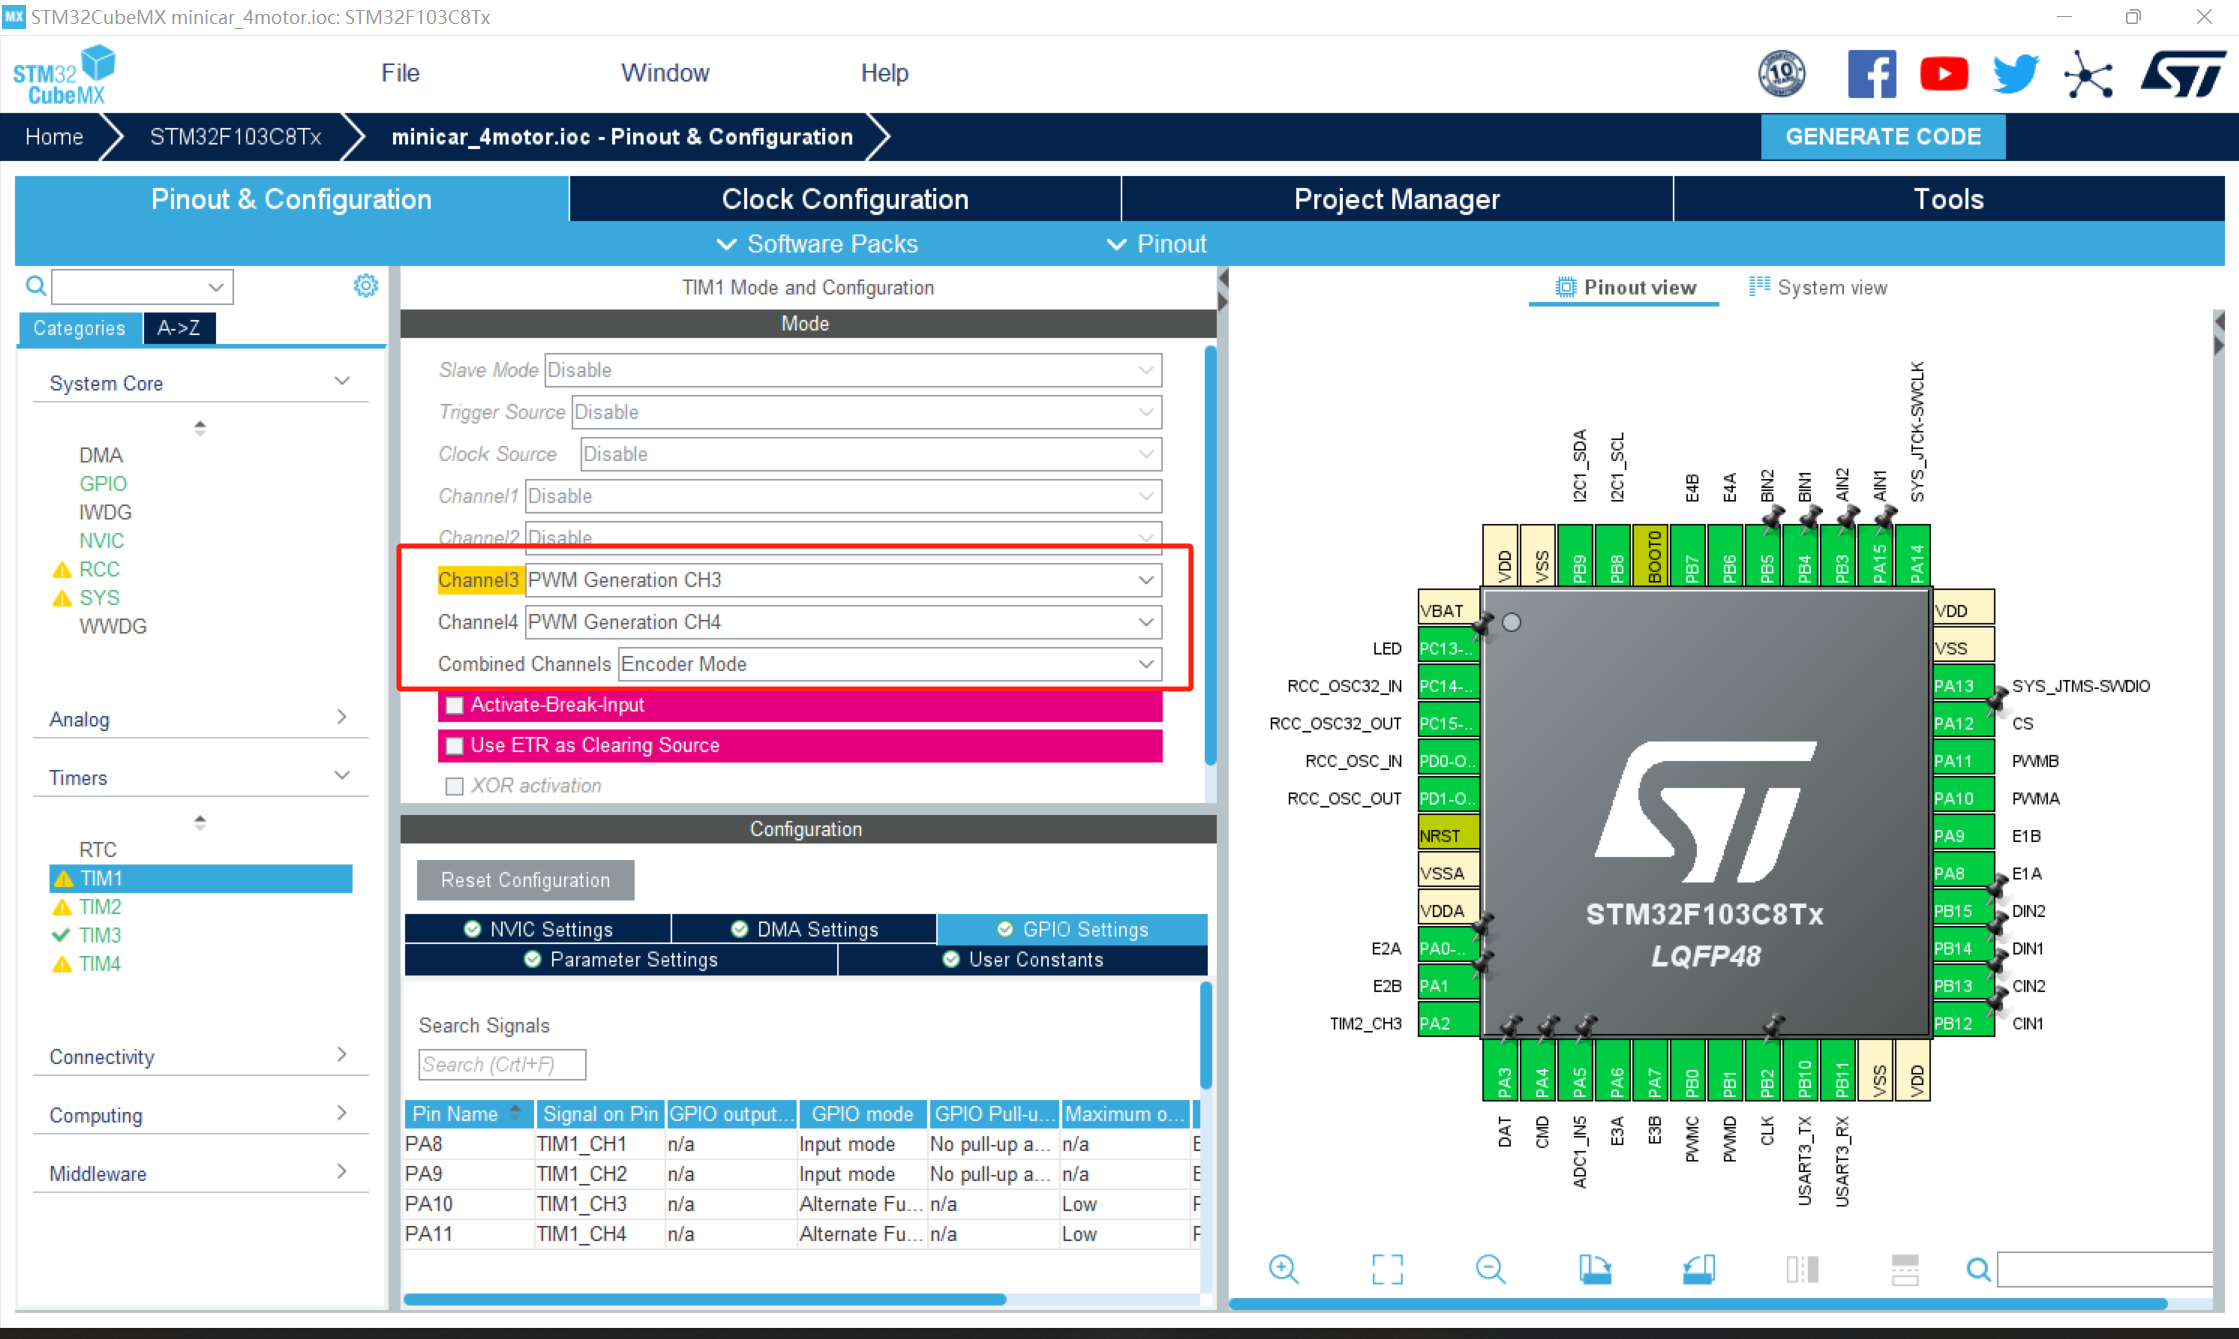Toggle the XOR activation checkbox

tap(454, 786)
